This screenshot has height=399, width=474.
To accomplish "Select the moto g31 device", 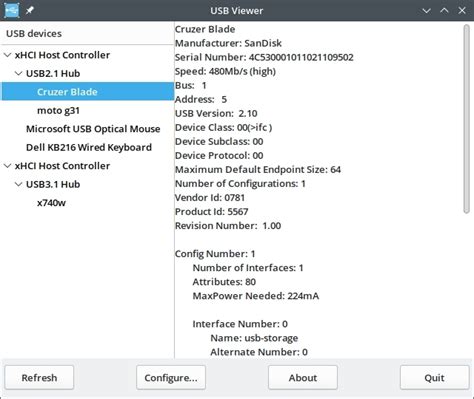I will click(58, 110).
